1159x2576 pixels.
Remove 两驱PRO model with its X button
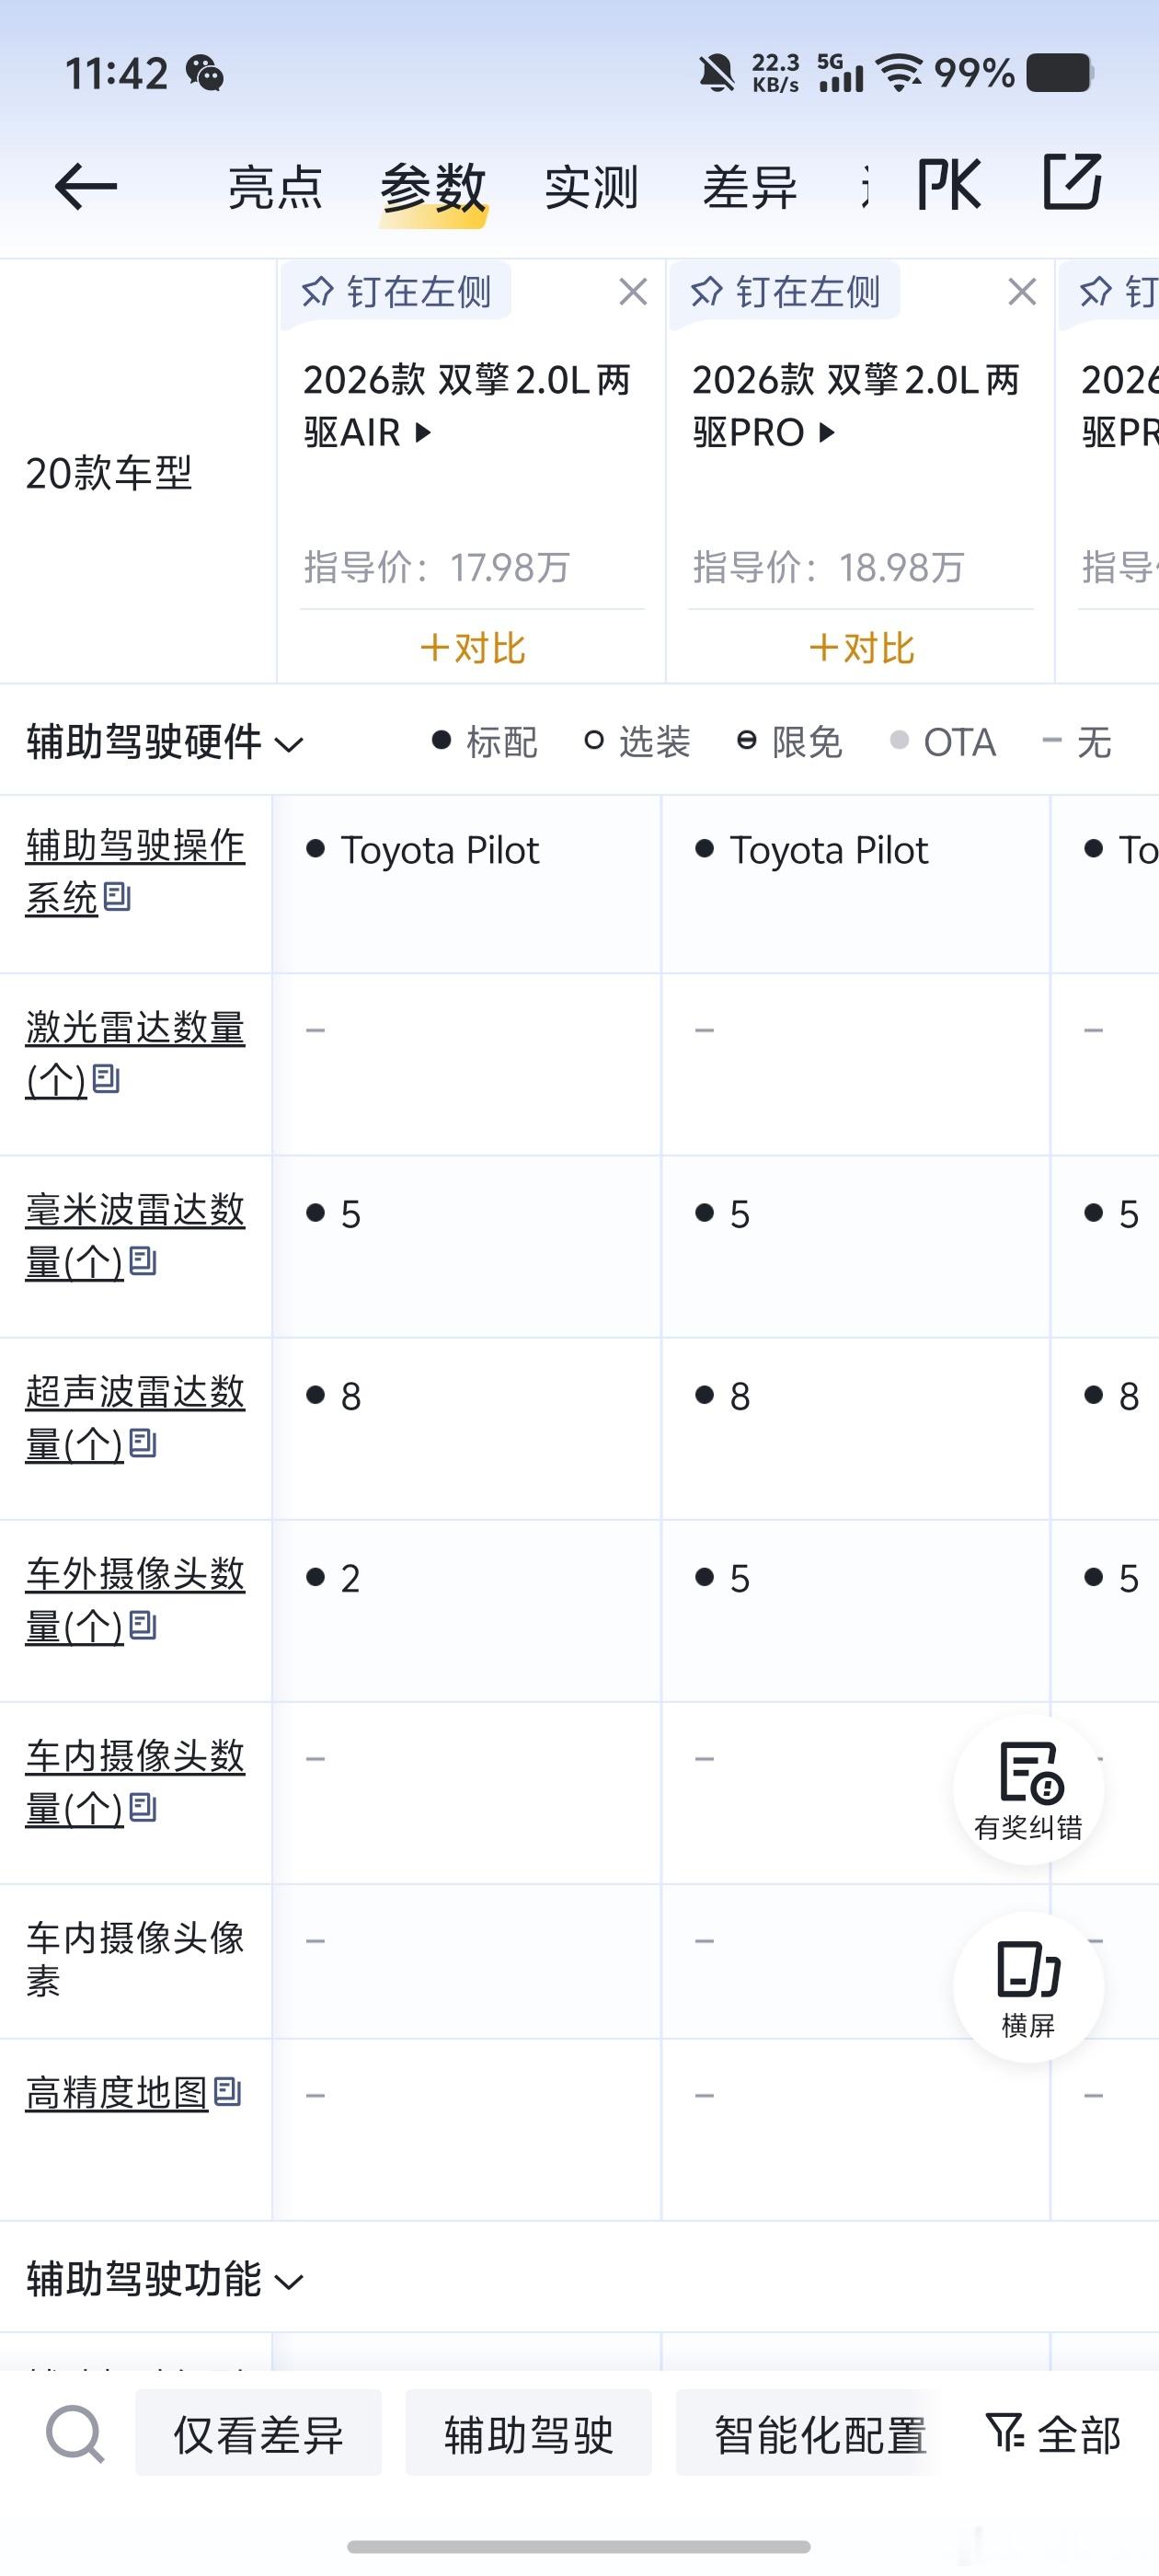pos(1021,291)
